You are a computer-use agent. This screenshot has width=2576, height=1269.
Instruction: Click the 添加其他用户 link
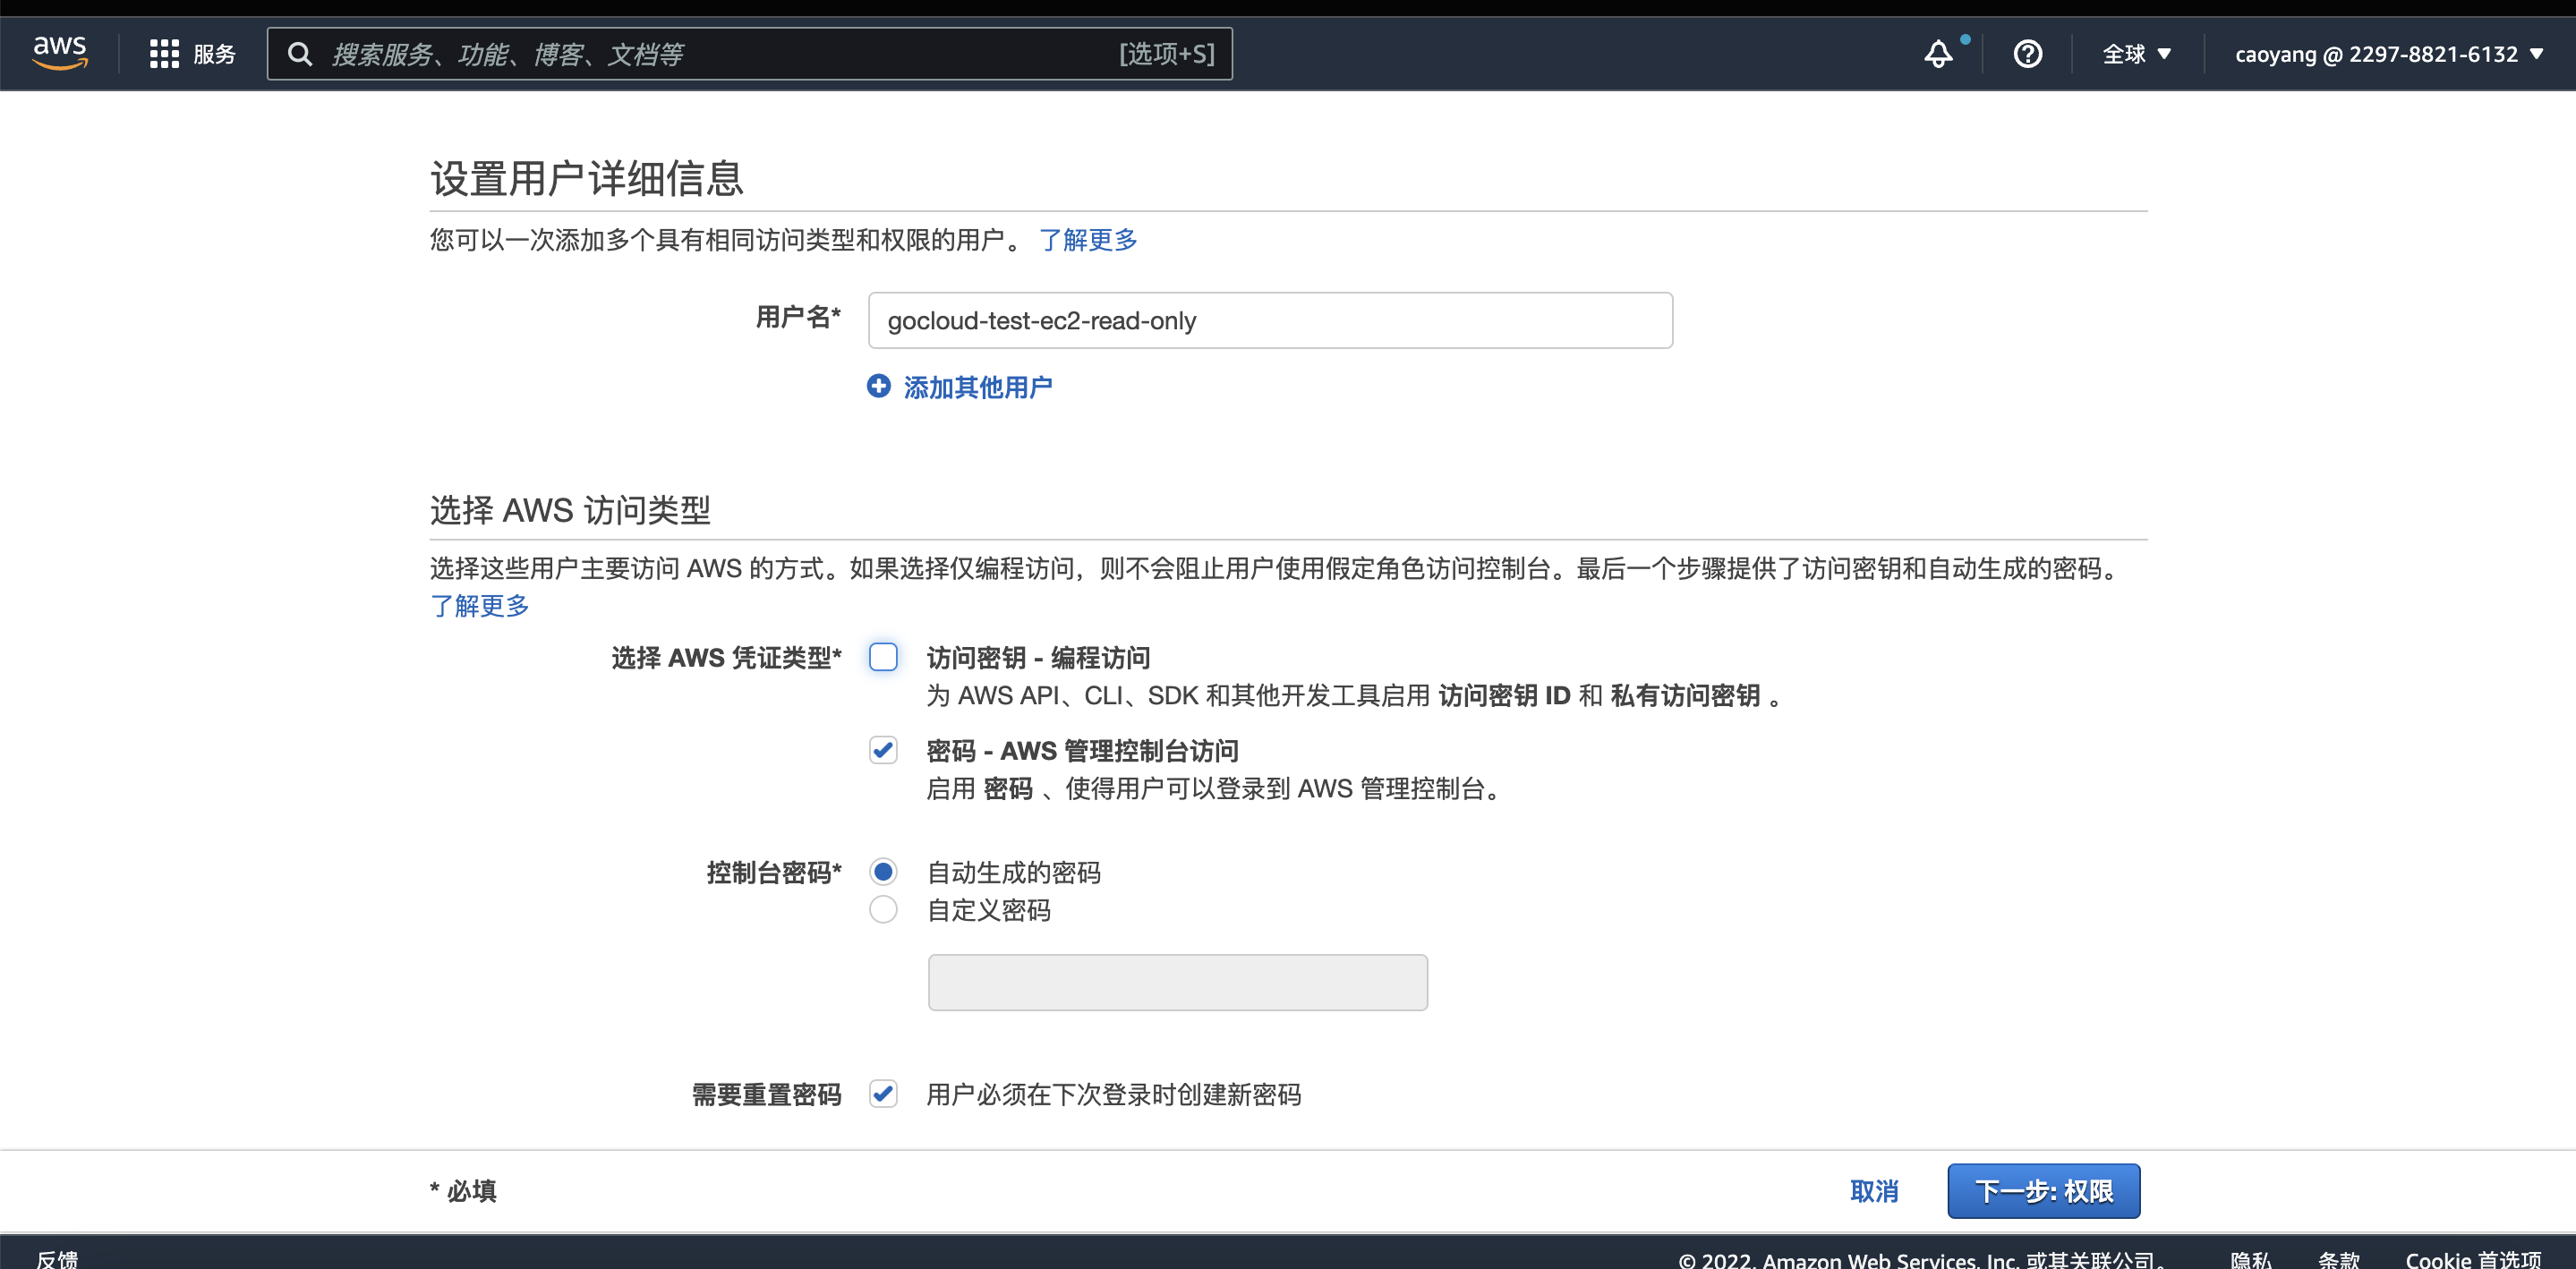coord(977,387)
